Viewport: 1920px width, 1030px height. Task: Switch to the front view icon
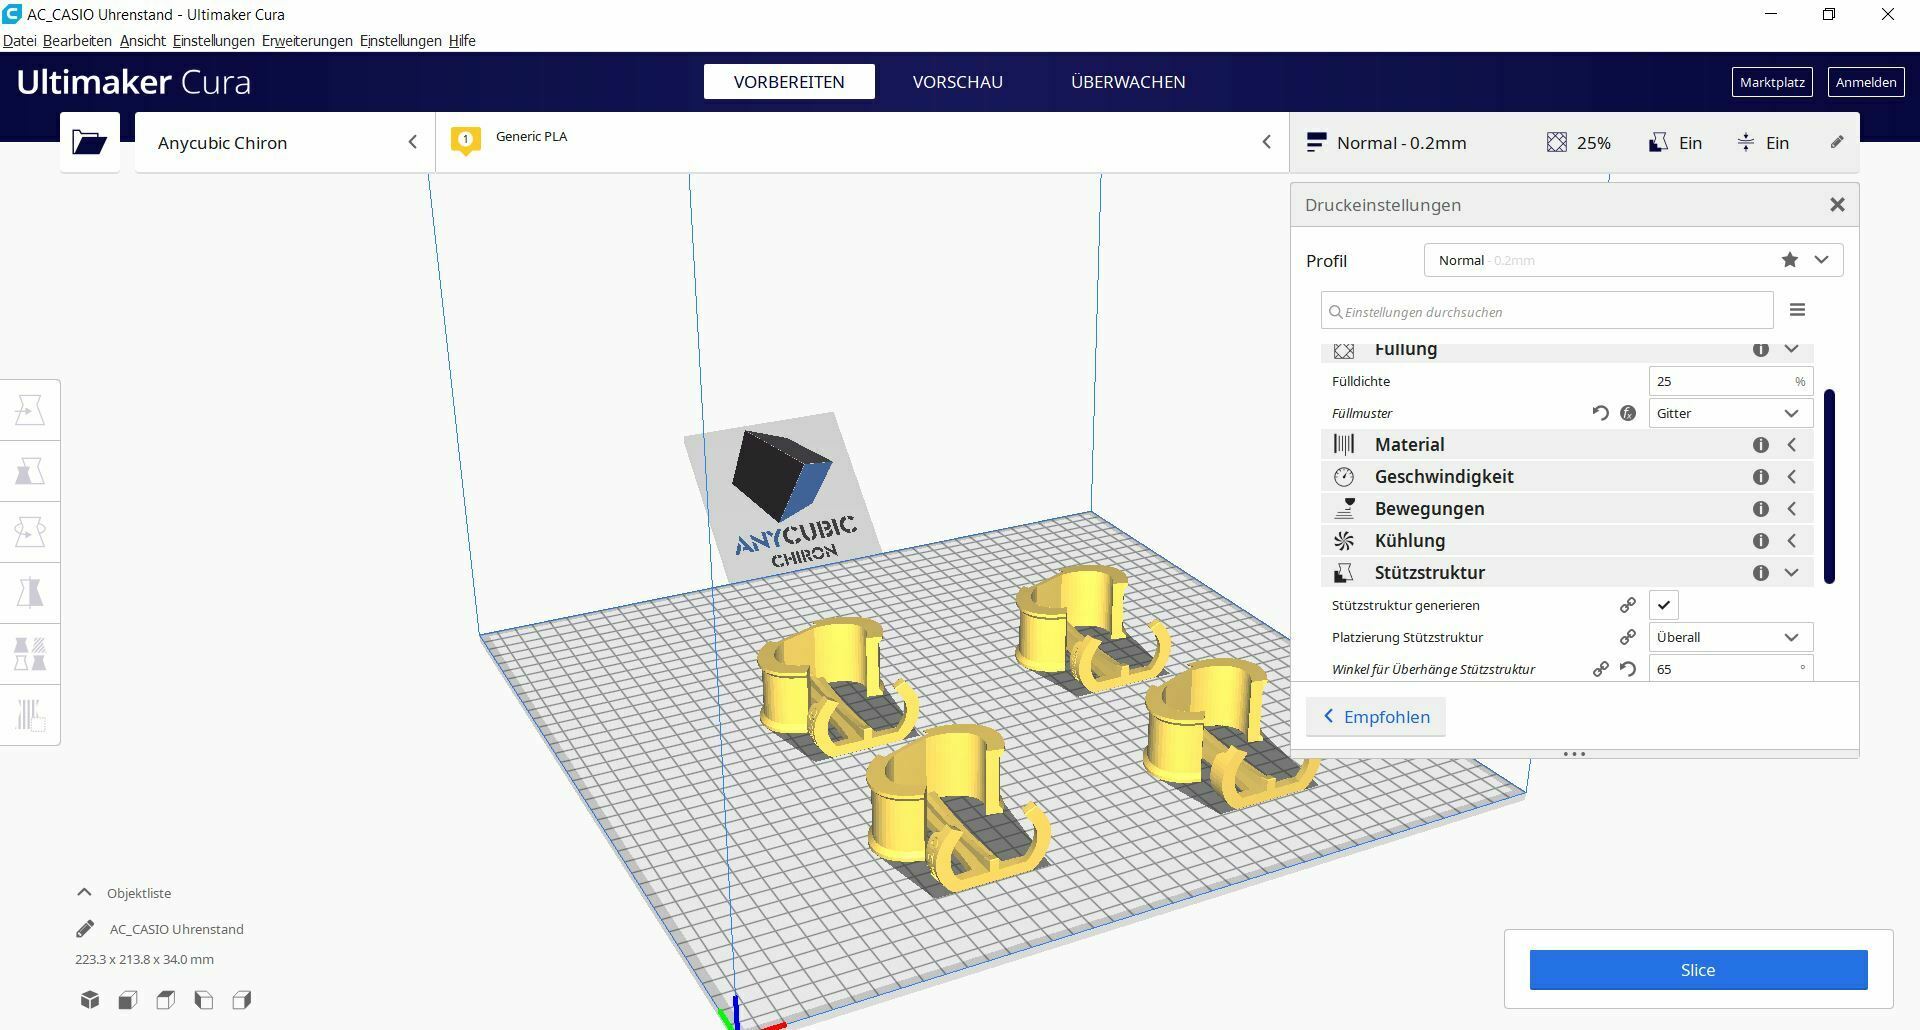pyautogui.click(x=128, y=1000)
